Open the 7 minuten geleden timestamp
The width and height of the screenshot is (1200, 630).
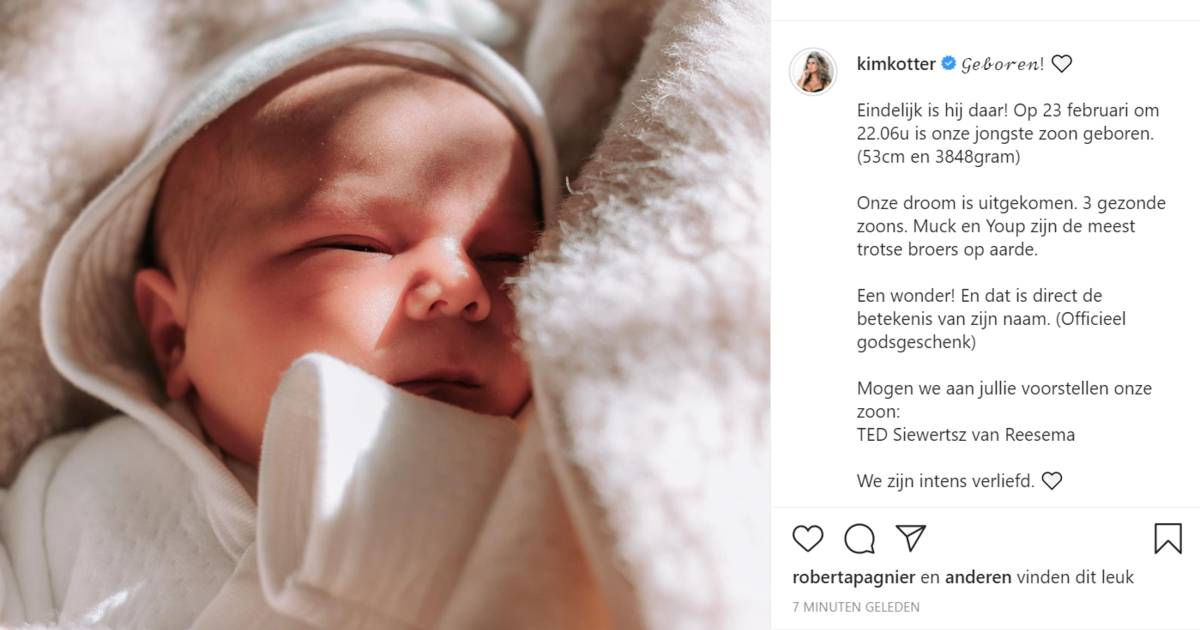click(855, 607)
